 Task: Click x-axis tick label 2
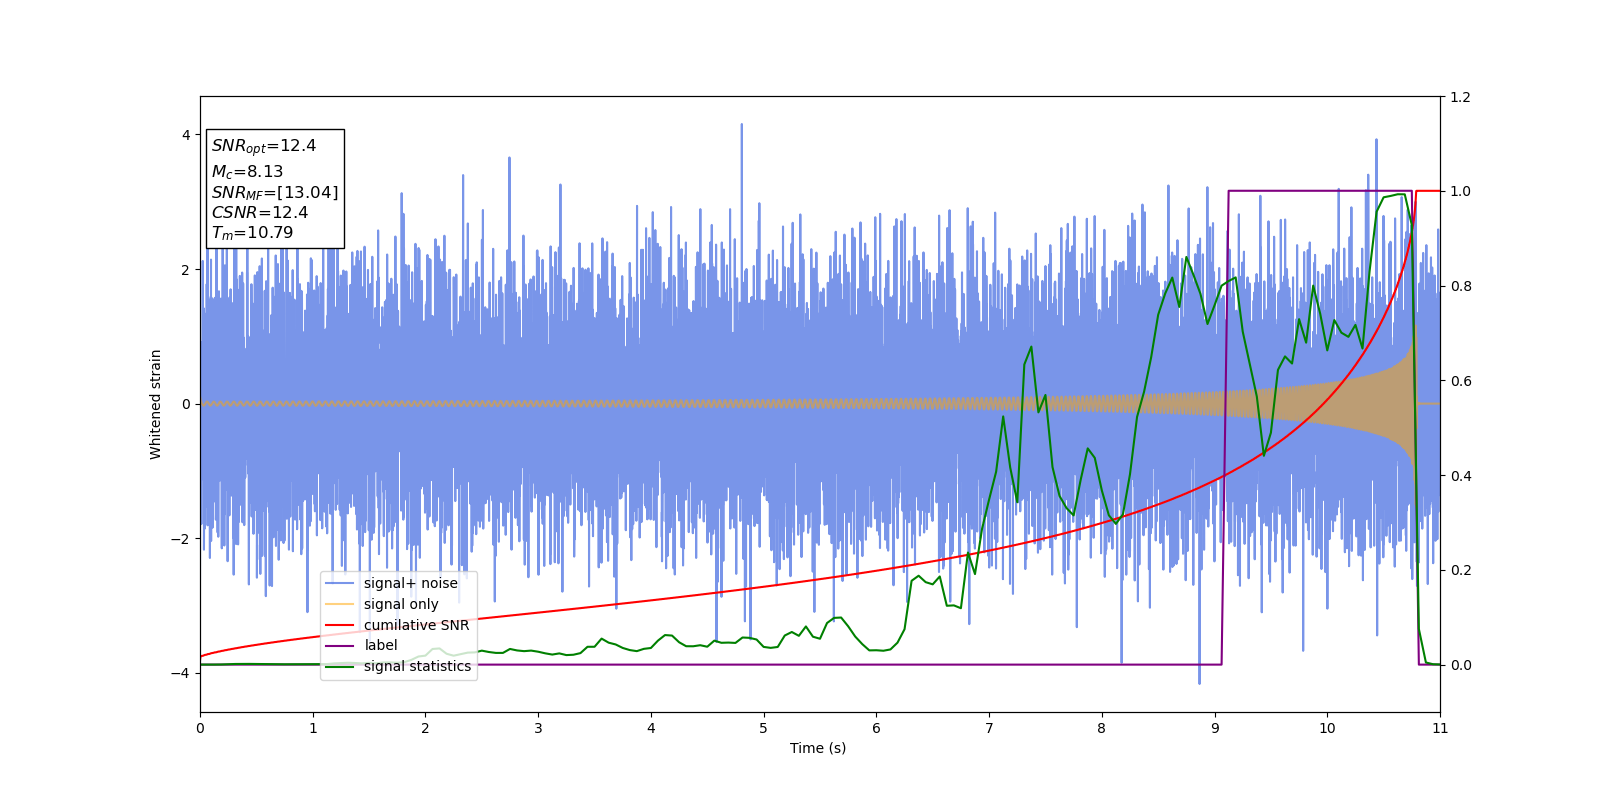pos(425,728)
